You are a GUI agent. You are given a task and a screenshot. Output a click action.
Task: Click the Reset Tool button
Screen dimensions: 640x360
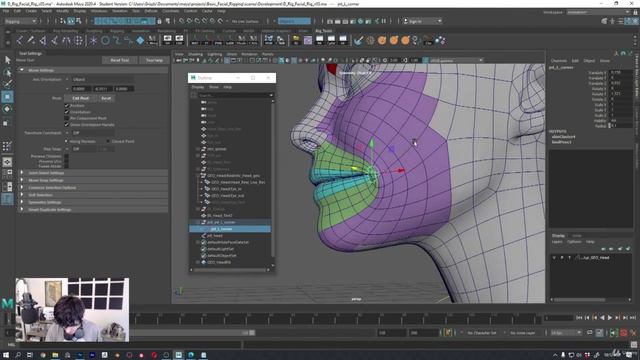tap(120, 60)
